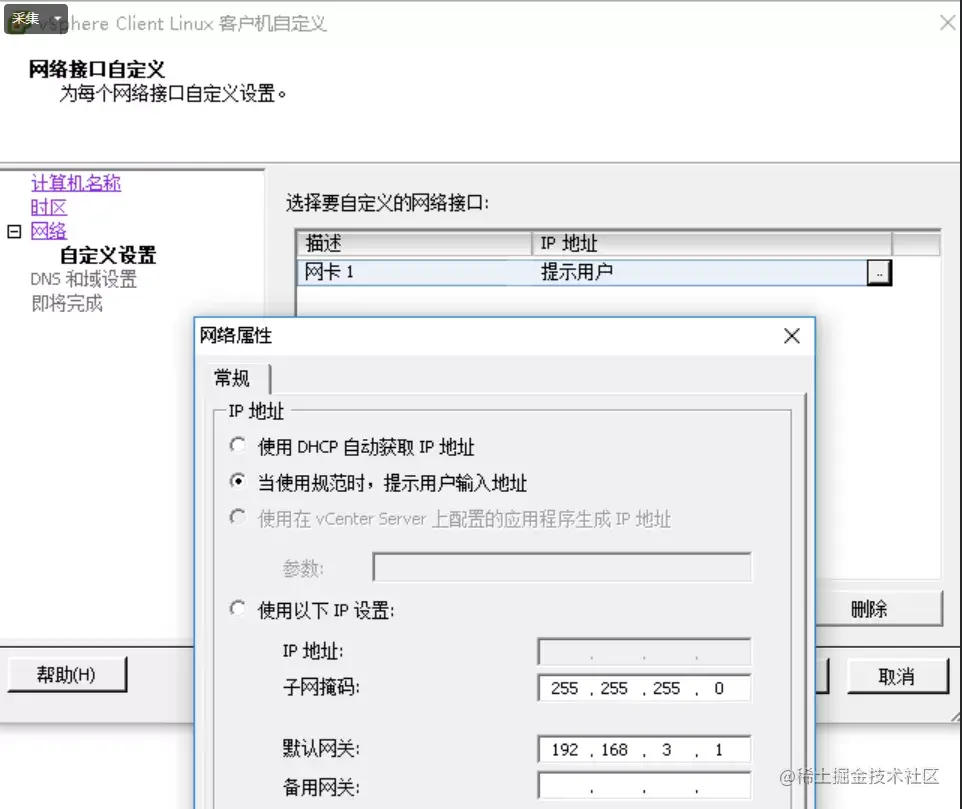The width and height of the screenshot is (962, 809).
Task: Open the 计算机名称 settings page
Action: (74, 182)
